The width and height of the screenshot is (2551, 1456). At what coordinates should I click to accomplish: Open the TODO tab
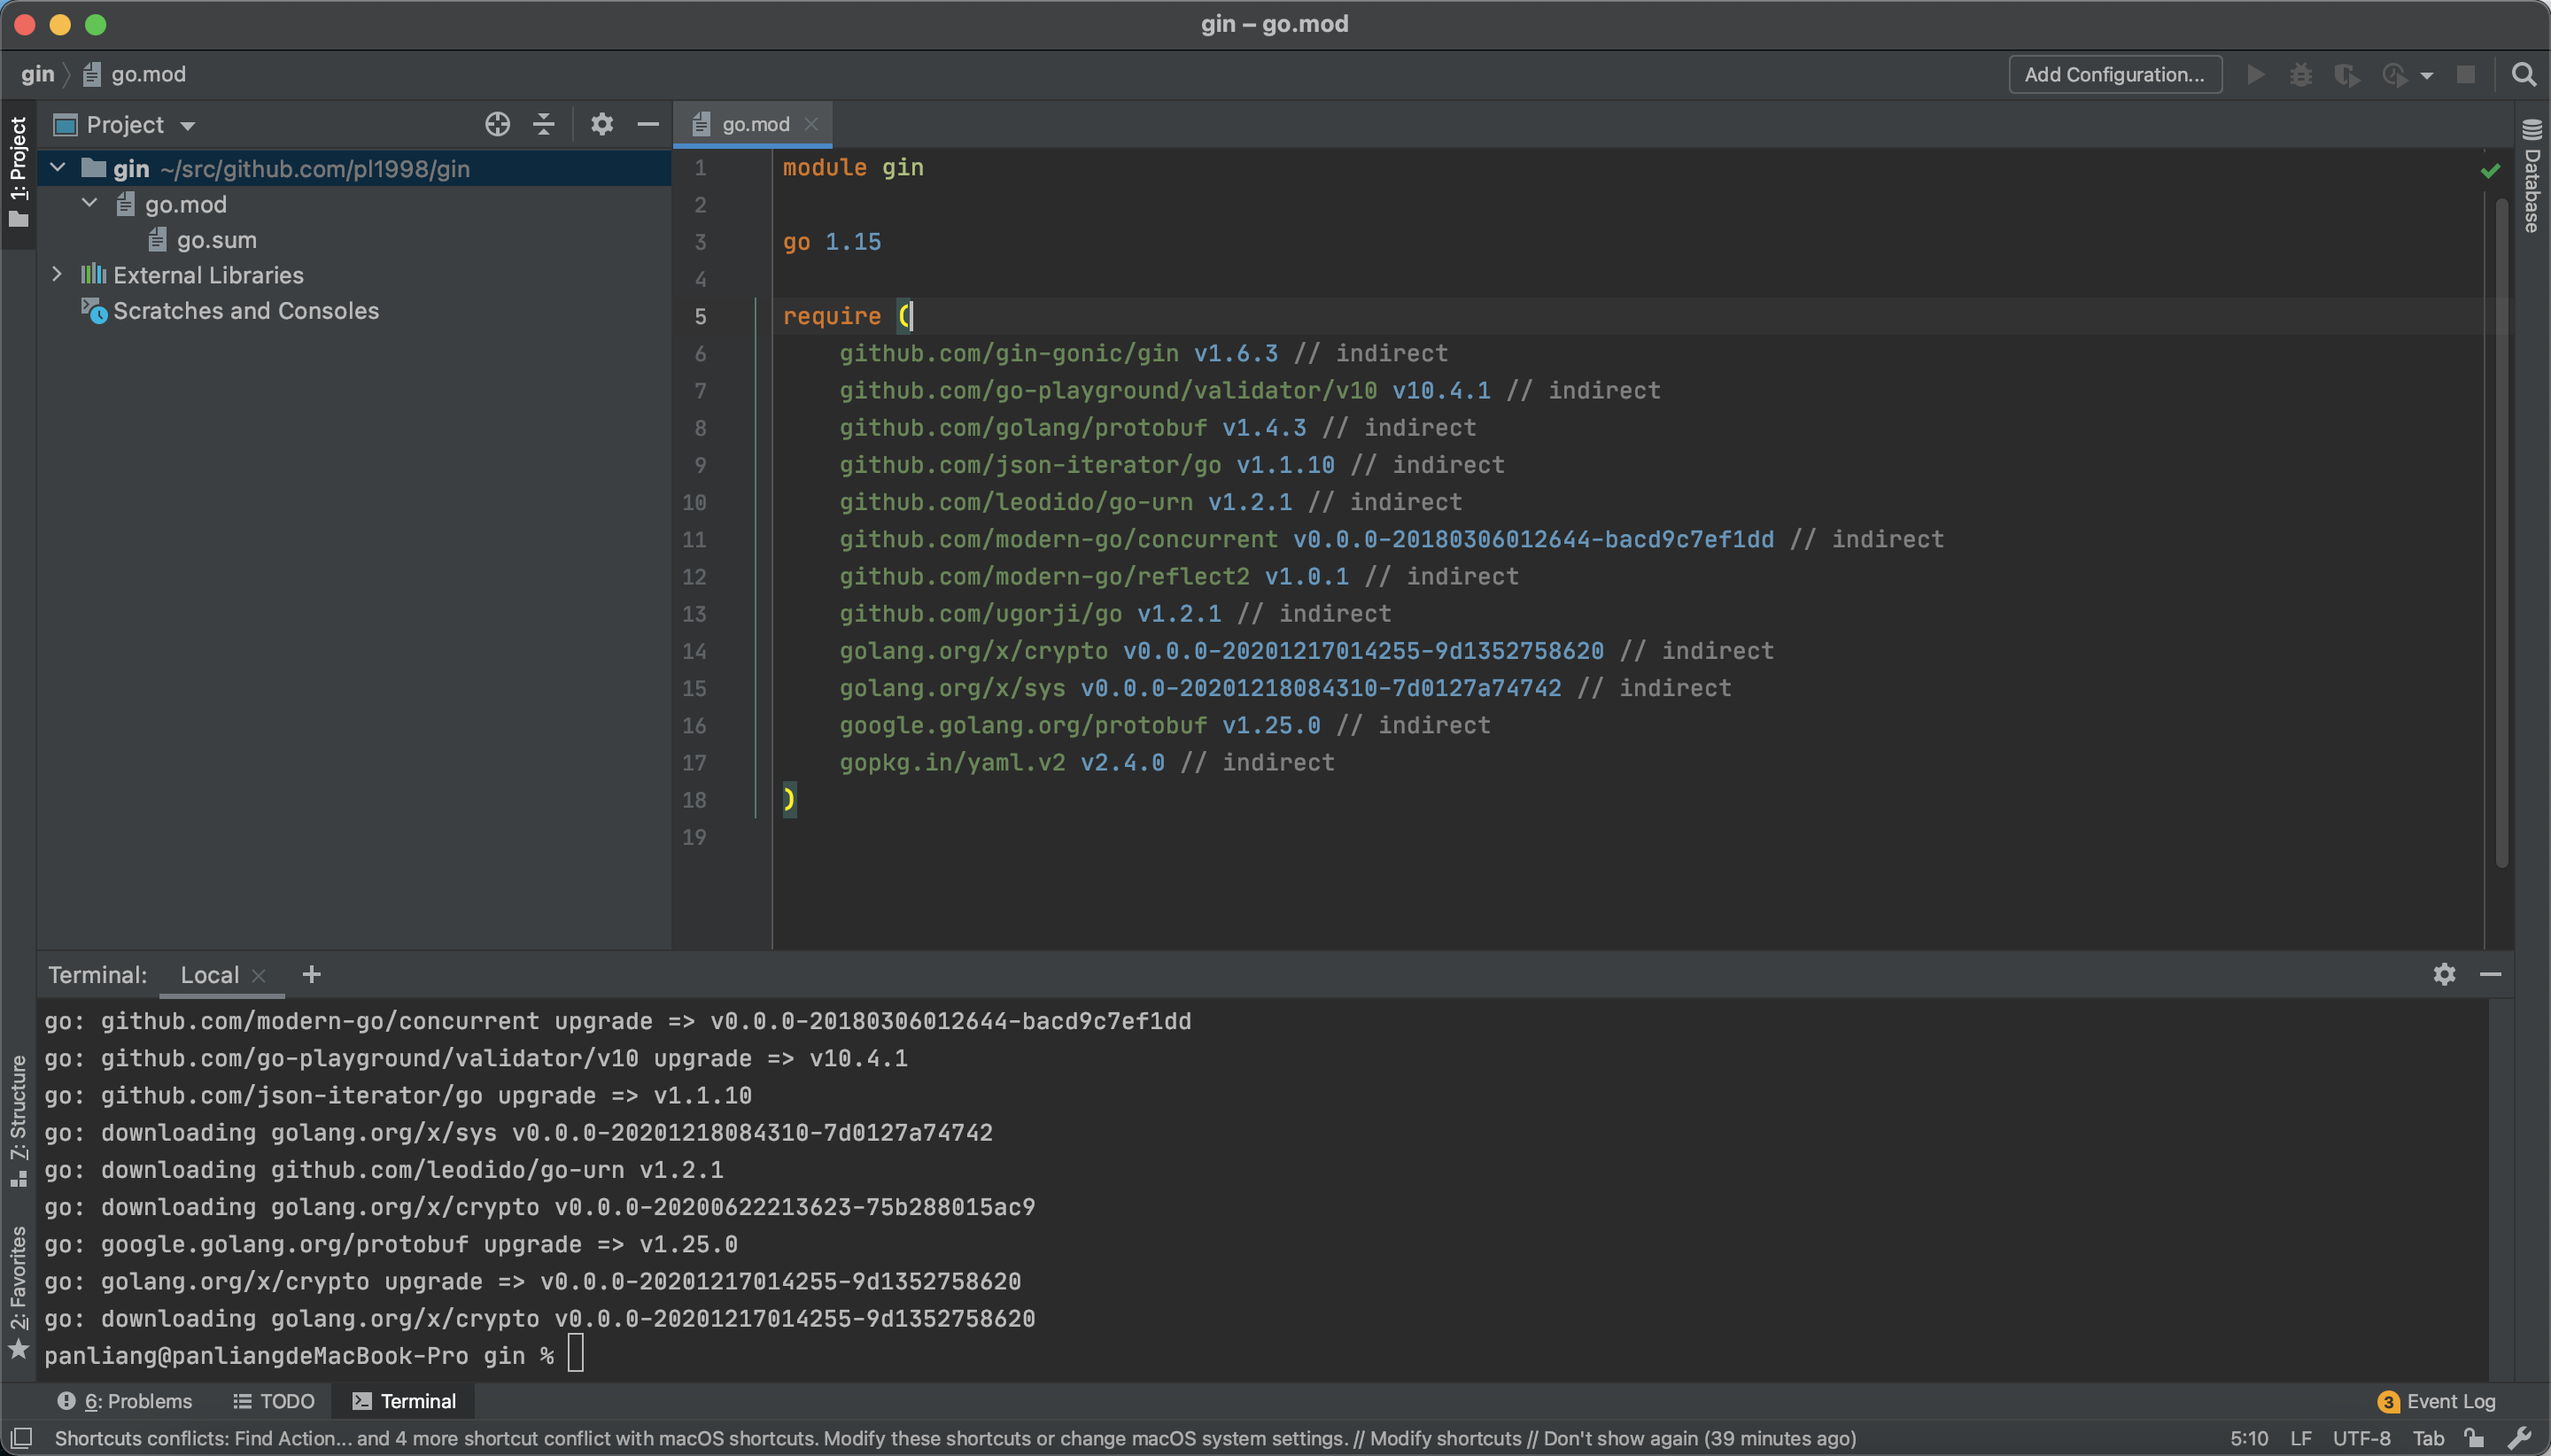(274, 1401)
